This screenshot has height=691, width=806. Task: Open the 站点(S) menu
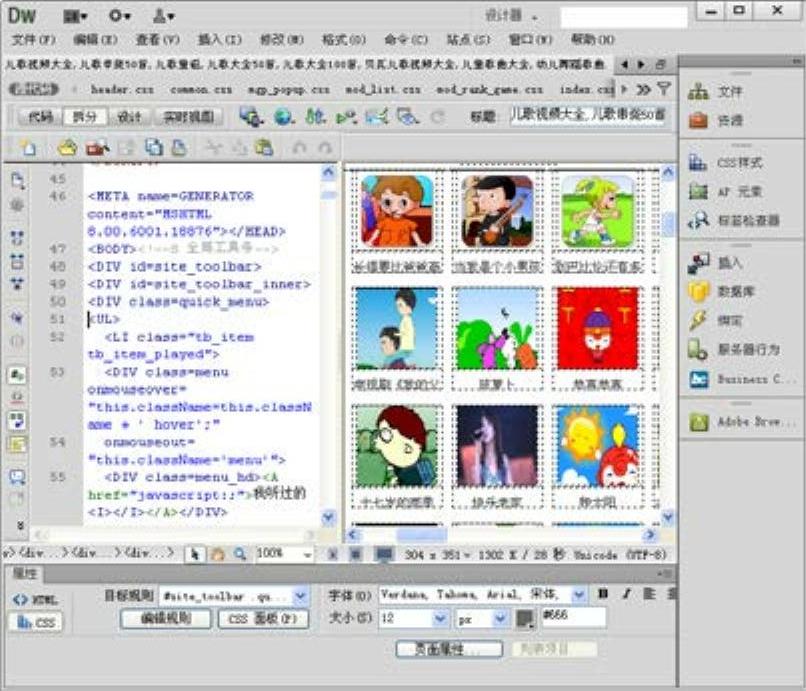click(468, 40)
